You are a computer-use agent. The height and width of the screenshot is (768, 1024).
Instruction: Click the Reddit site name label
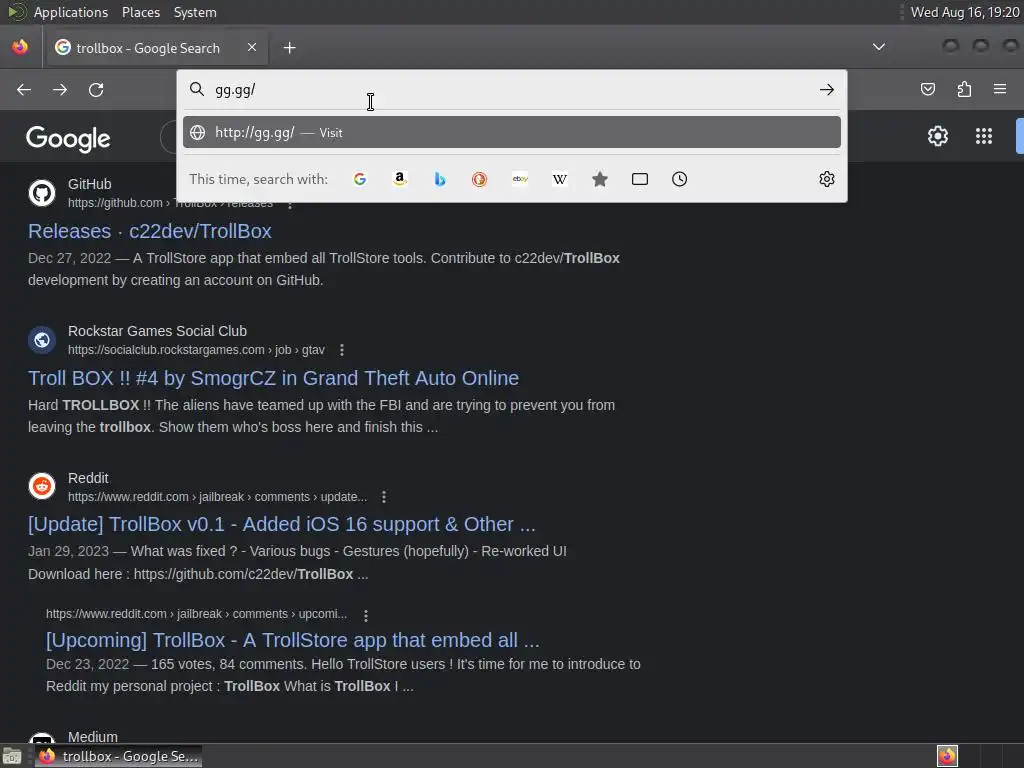pyautogui.click(x=88, y=478)
